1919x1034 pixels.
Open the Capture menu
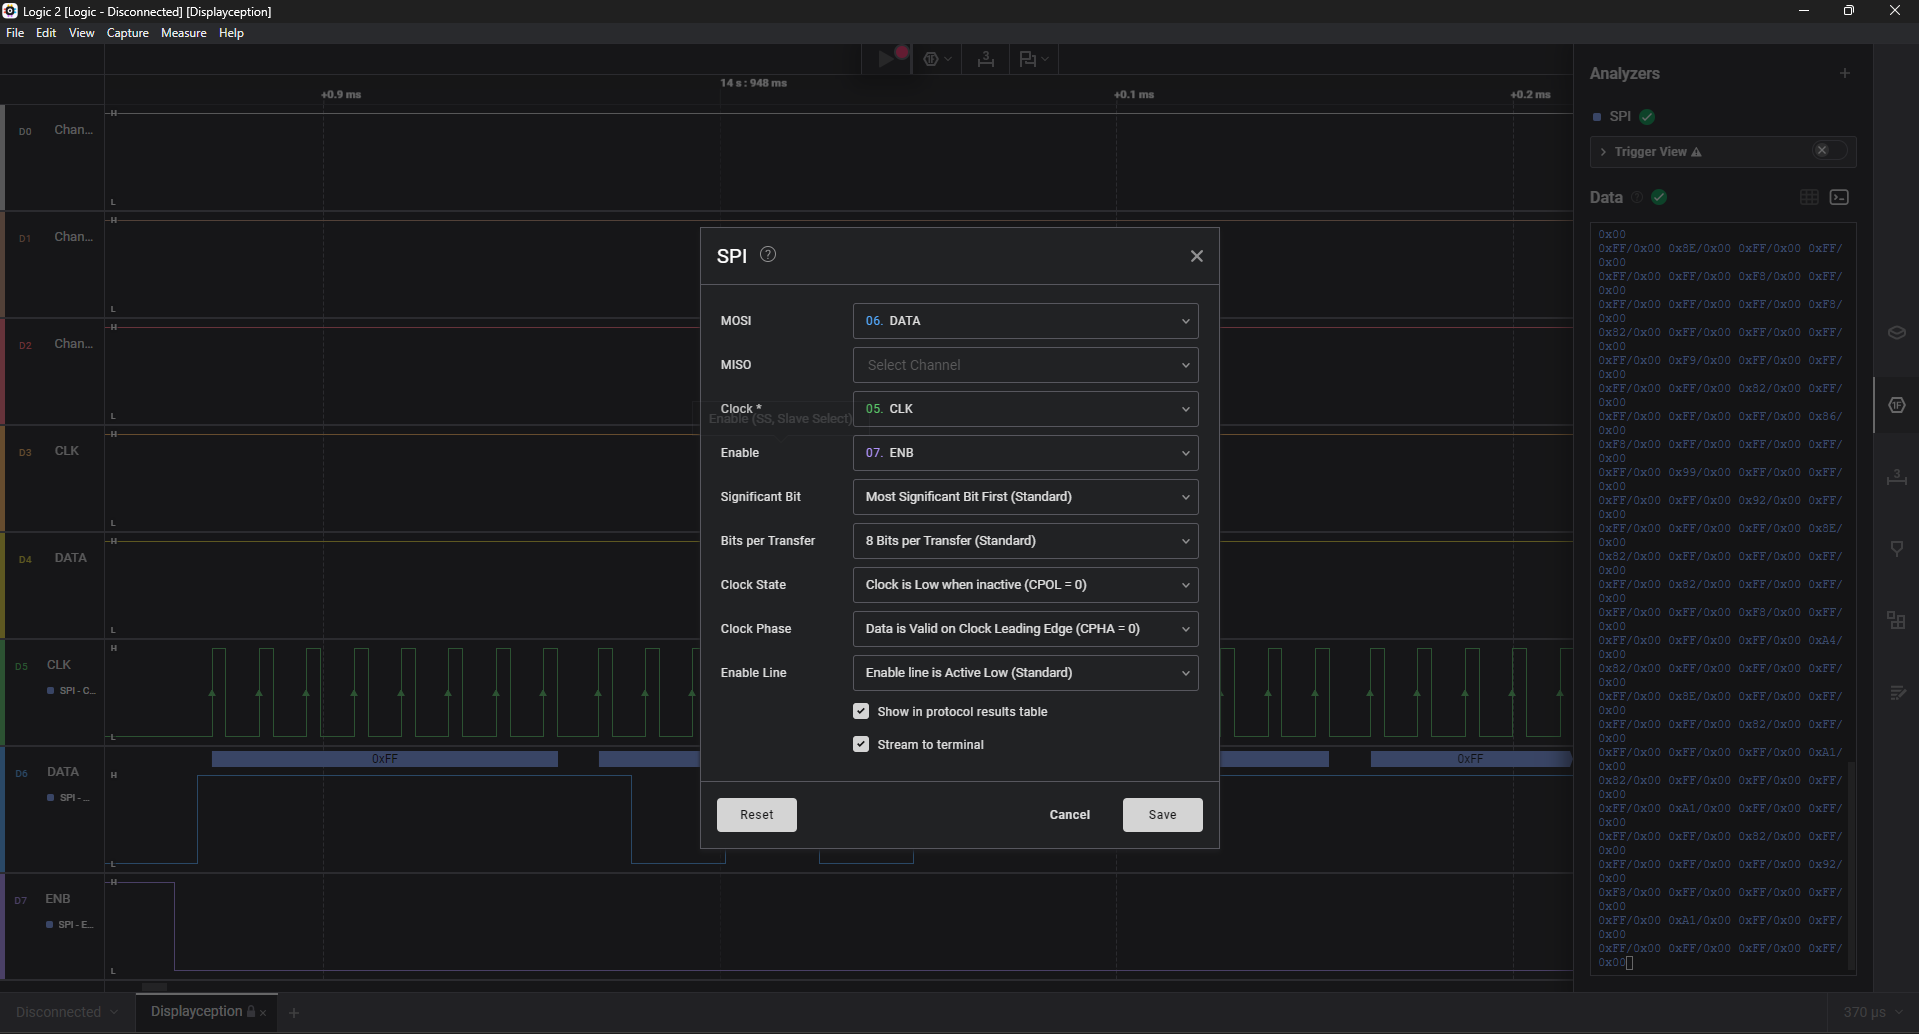(x=127, y=33)
